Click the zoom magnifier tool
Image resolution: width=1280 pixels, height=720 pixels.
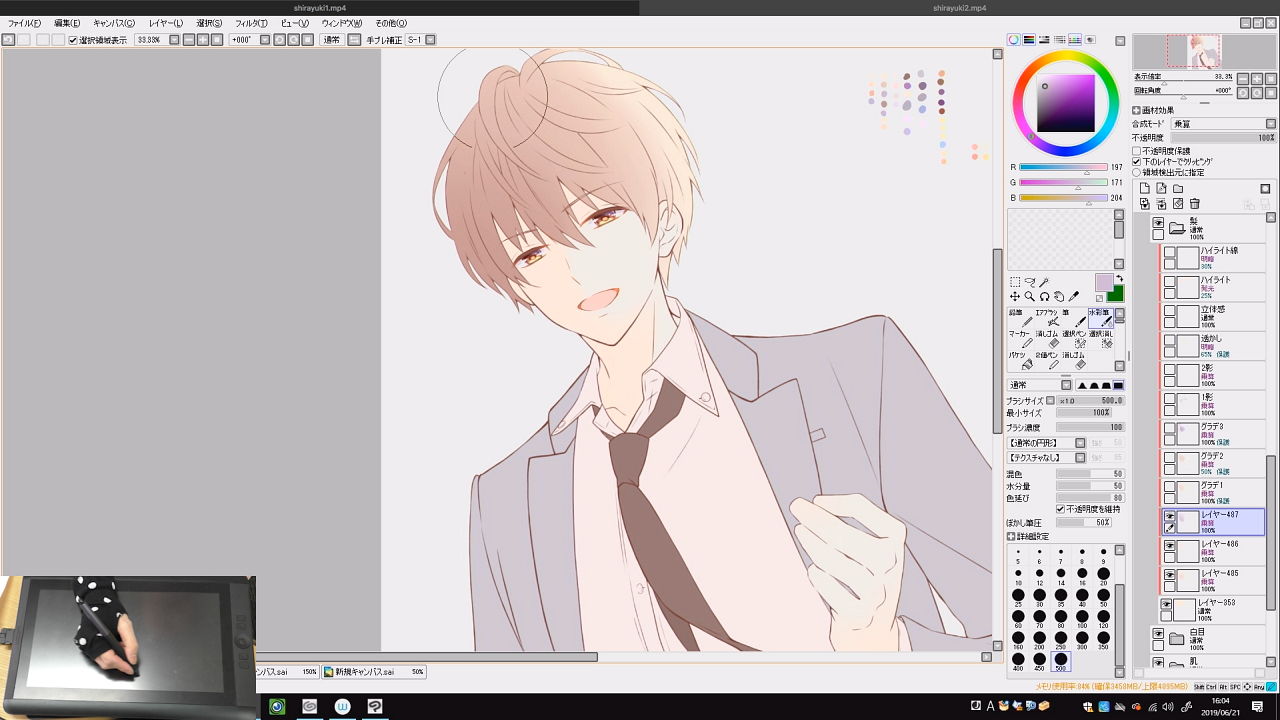coord(1029,297)
